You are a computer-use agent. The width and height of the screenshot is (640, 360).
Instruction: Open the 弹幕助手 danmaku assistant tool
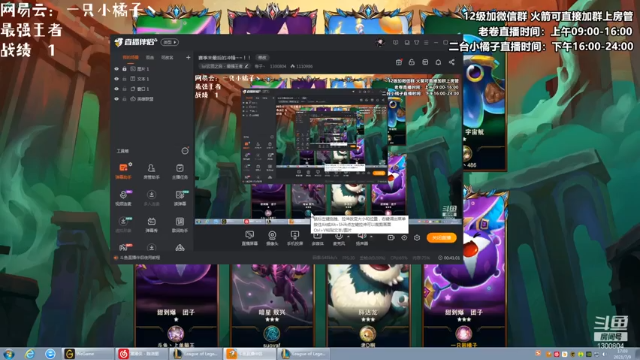(123, 171)
